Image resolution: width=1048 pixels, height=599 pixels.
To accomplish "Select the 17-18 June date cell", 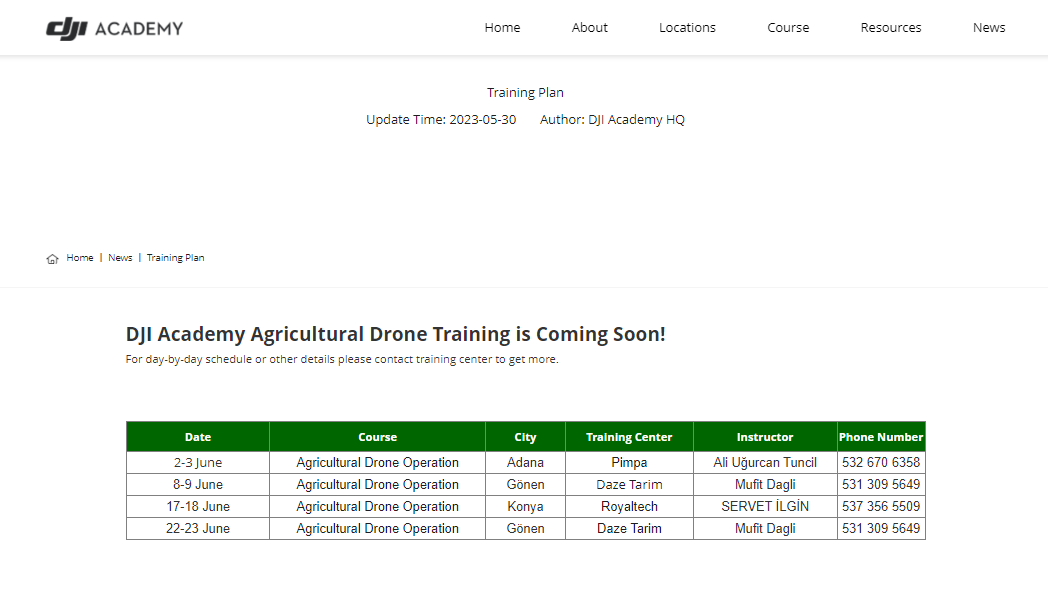I will pos(198,507).
